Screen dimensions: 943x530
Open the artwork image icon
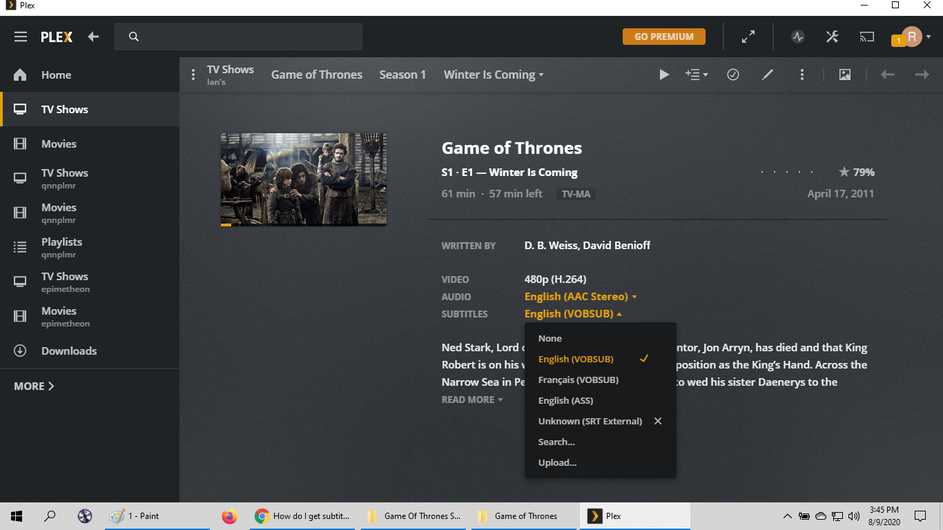coord(845,75)
